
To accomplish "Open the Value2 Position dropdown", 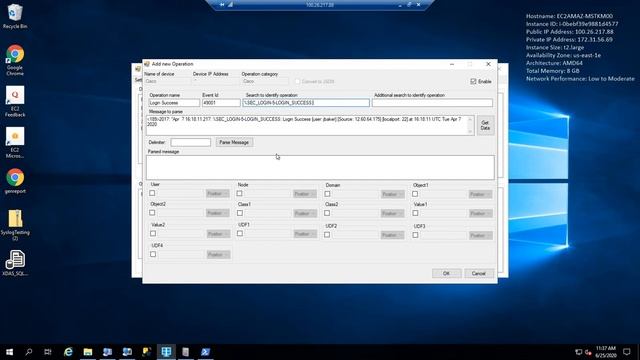I will point(218,234).
